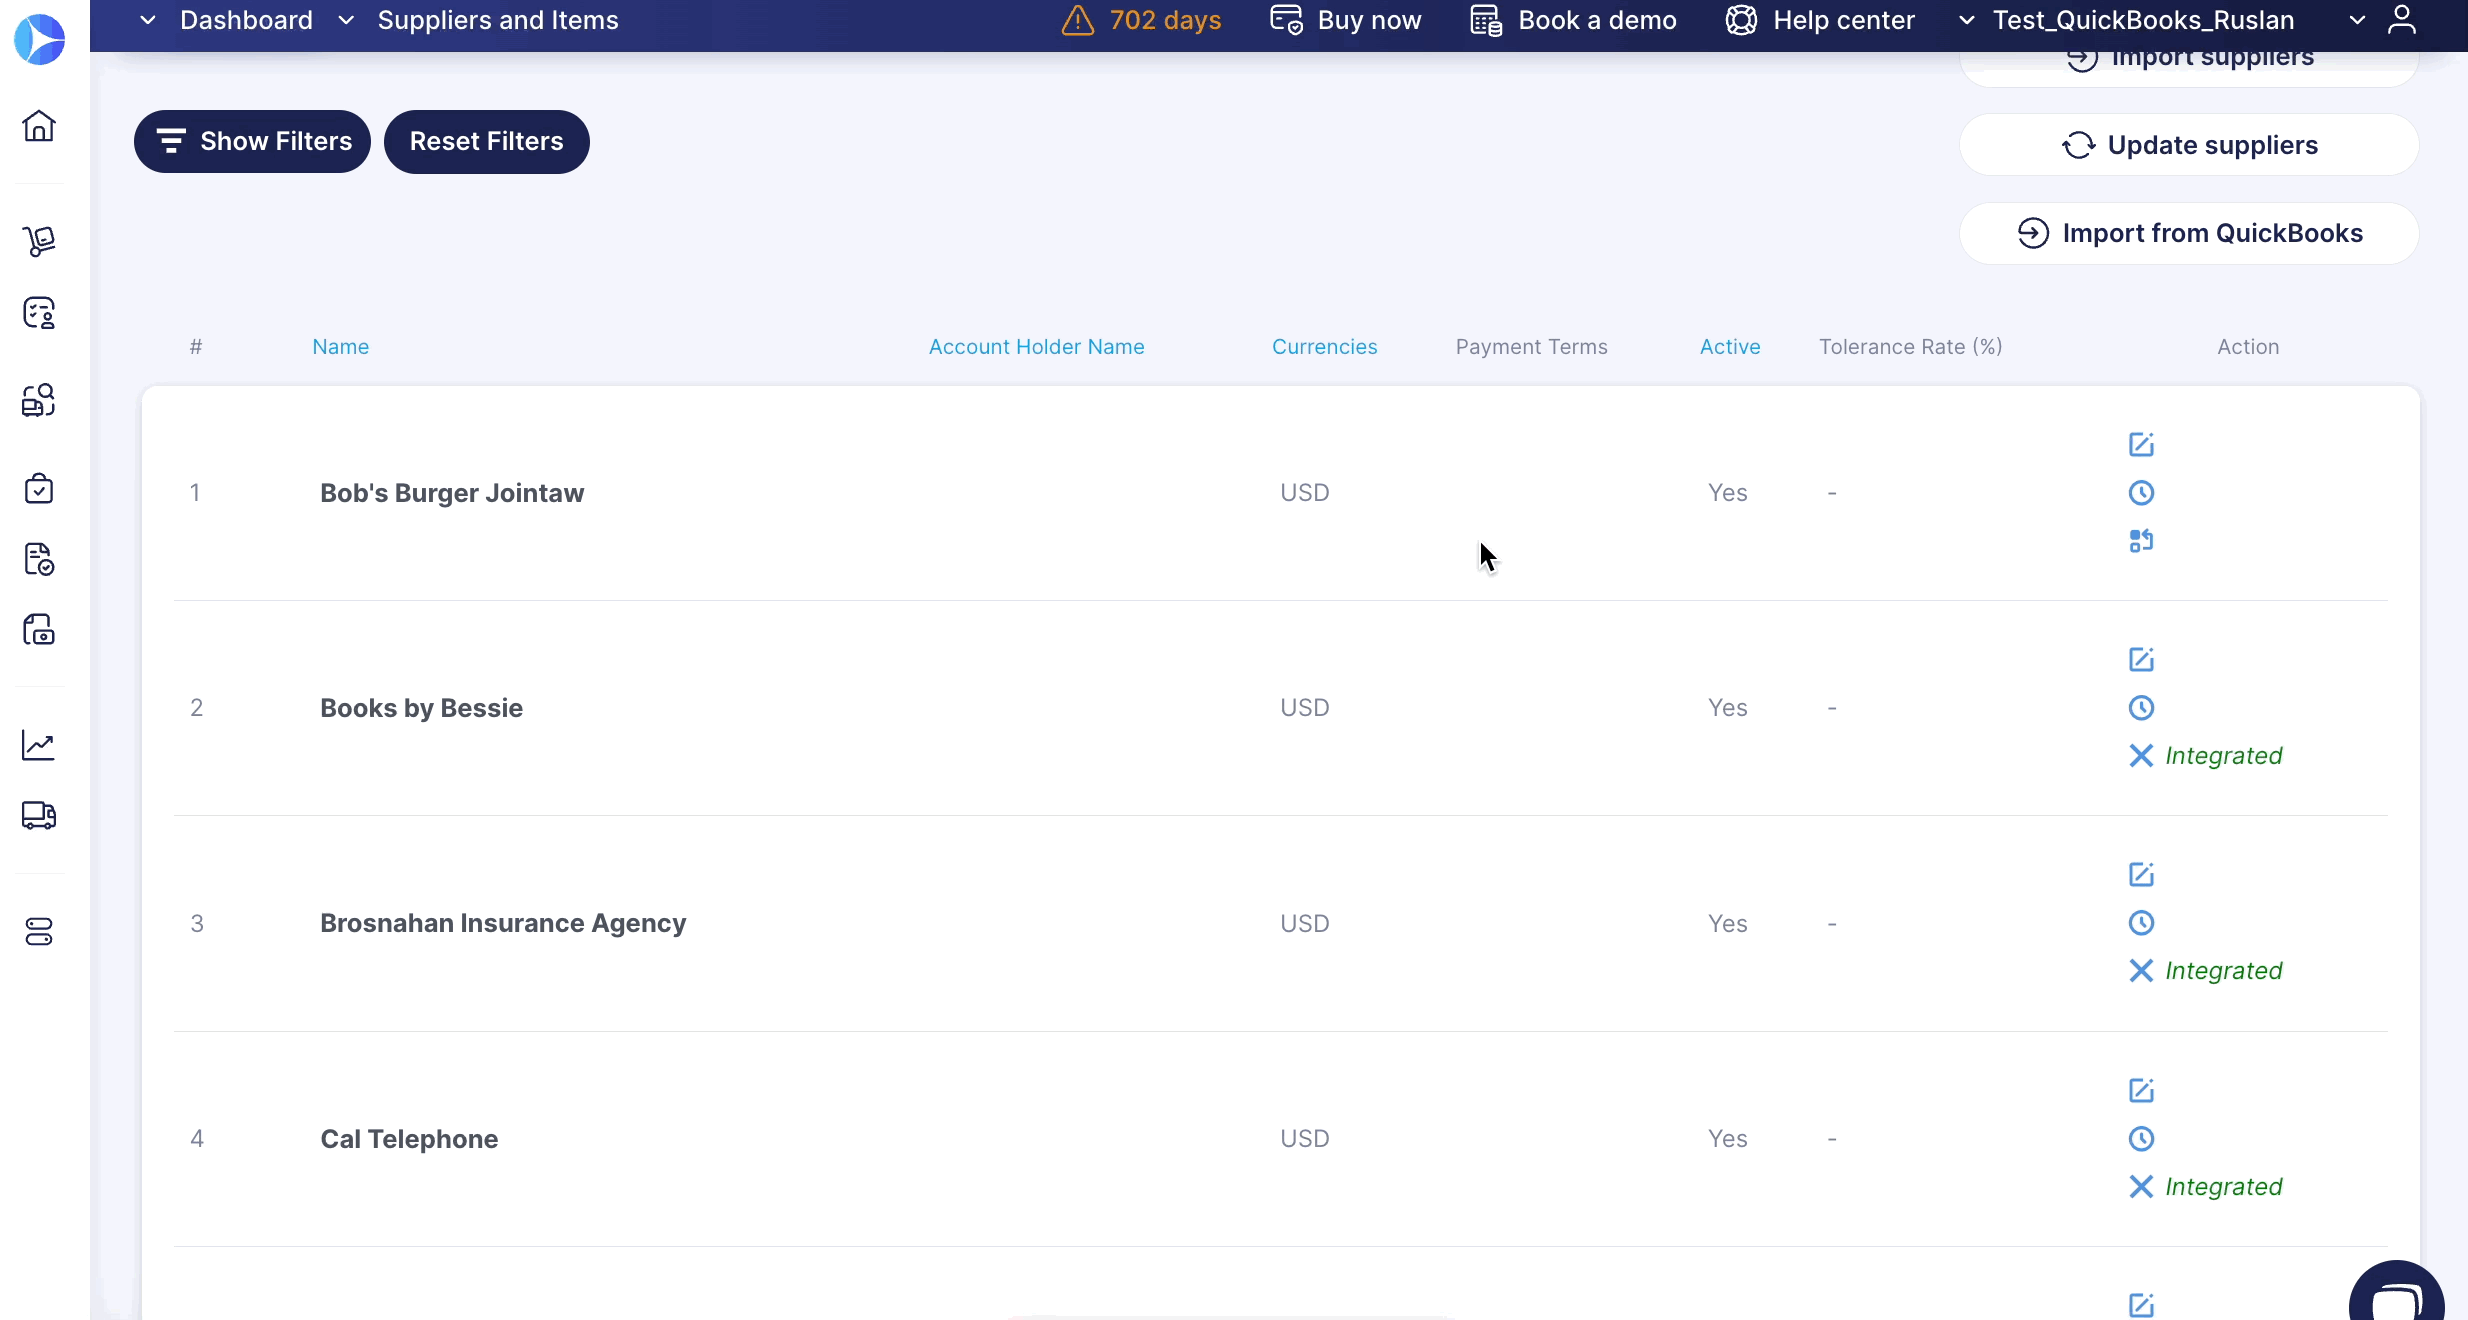Edit supplier Books by Bessie
Viewport: 2468px width, 1320px height.
2141,660
